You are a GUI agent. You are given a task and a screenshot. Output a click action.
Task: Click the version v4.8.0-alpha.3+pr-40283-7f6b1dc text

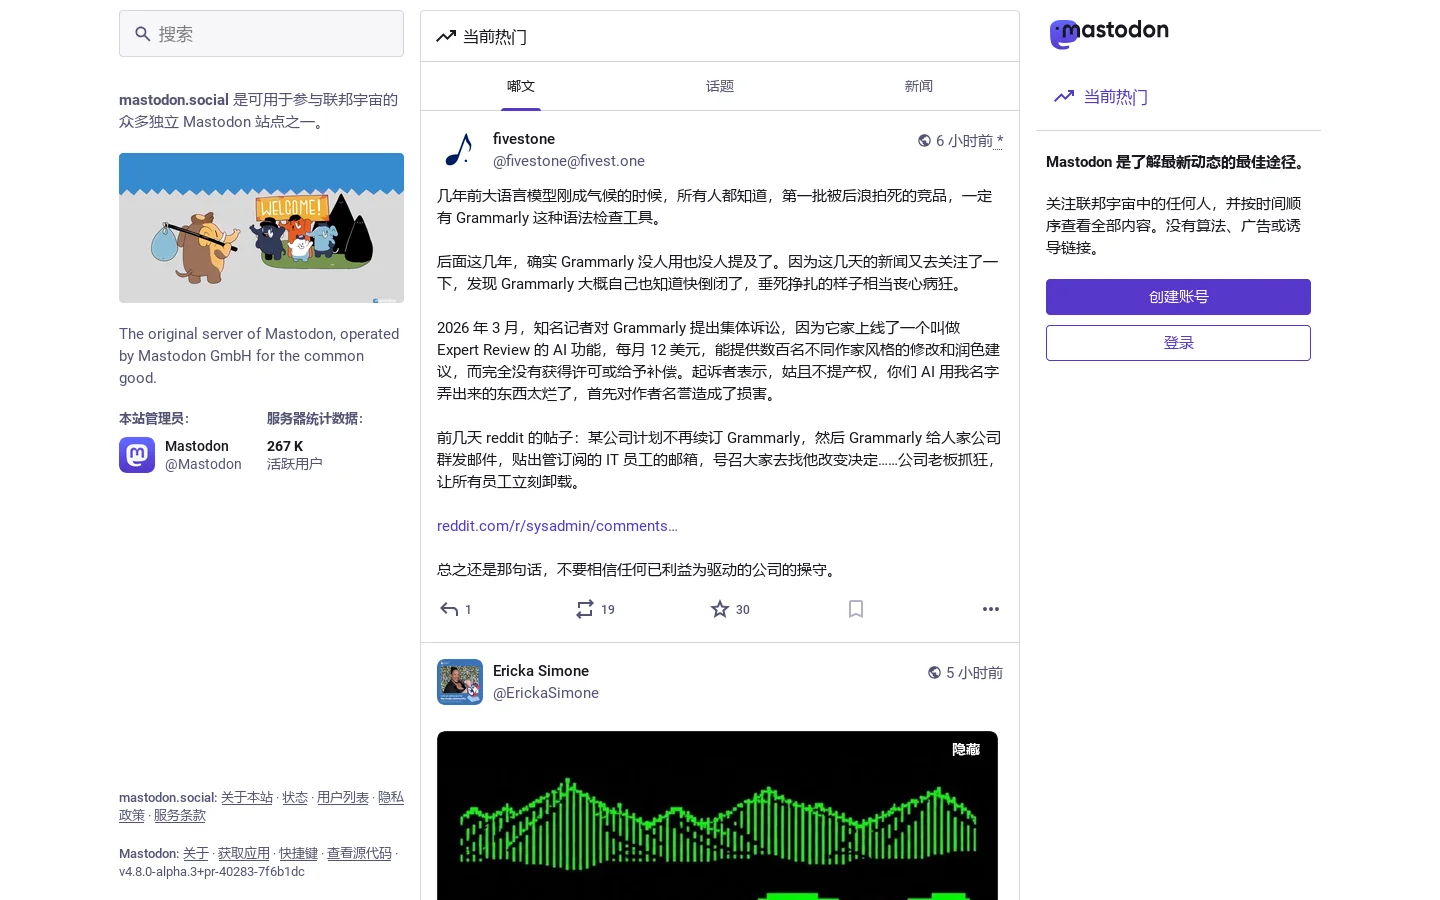point(212,872)
